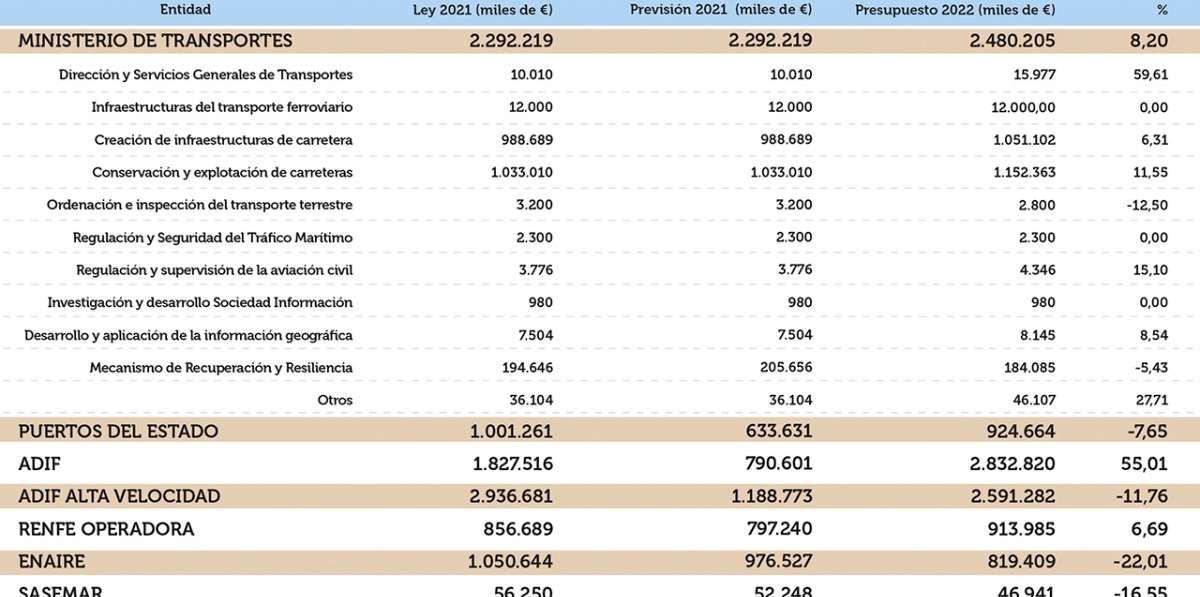Select the "Otros" row label
Image resolution: width=1200 pixels, height=597 pixels.
(335, 400)
